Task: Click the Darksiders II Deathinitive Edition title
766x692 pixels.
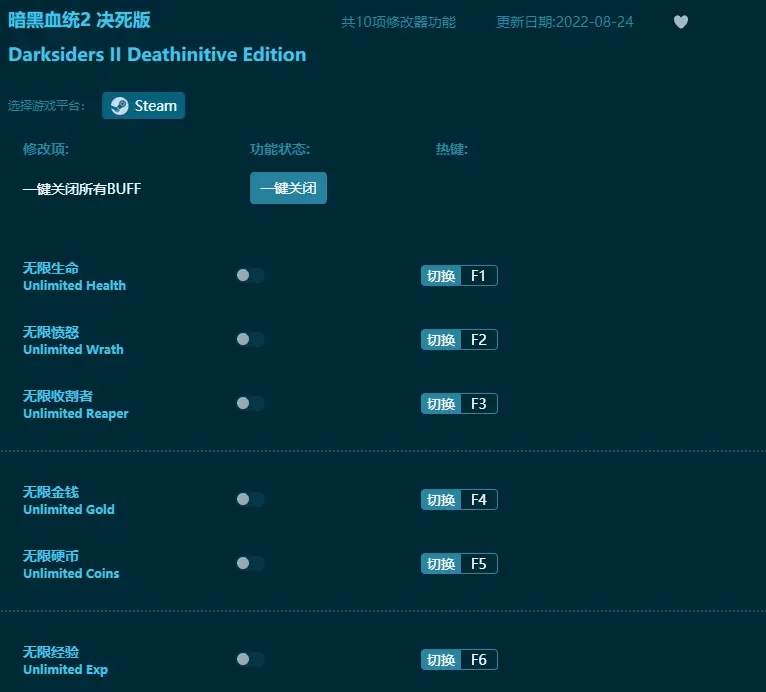Action: (157, 55)
